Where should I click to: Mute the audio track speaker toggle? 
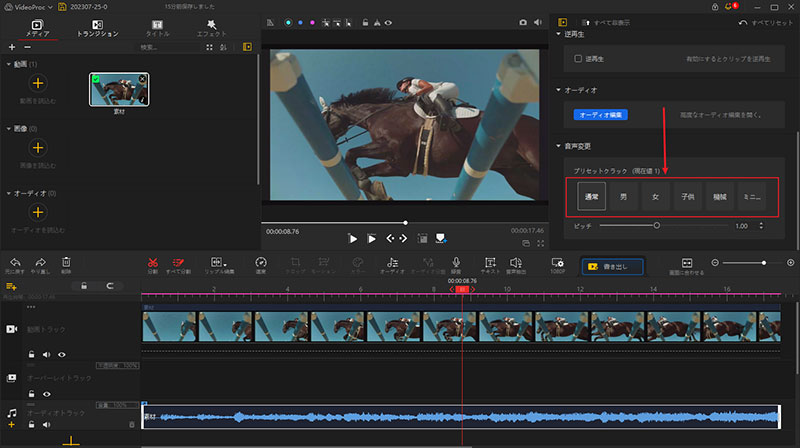(46, 425)
